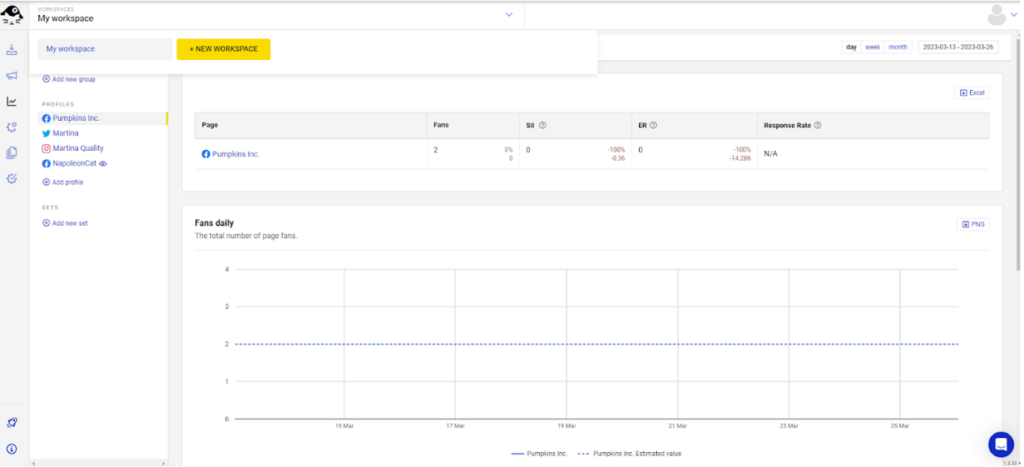Click the + NEW WORKSPACE button
The height and width of the screenshot is (467, 1024).
pyautogui.click(x=223, y=49)
